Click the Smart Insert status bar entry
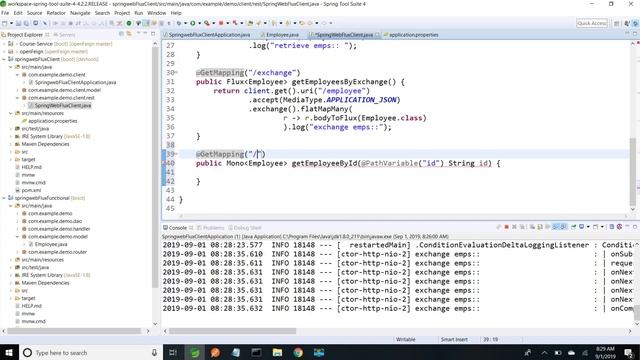640x360 pixels. (x=454, y=340)
